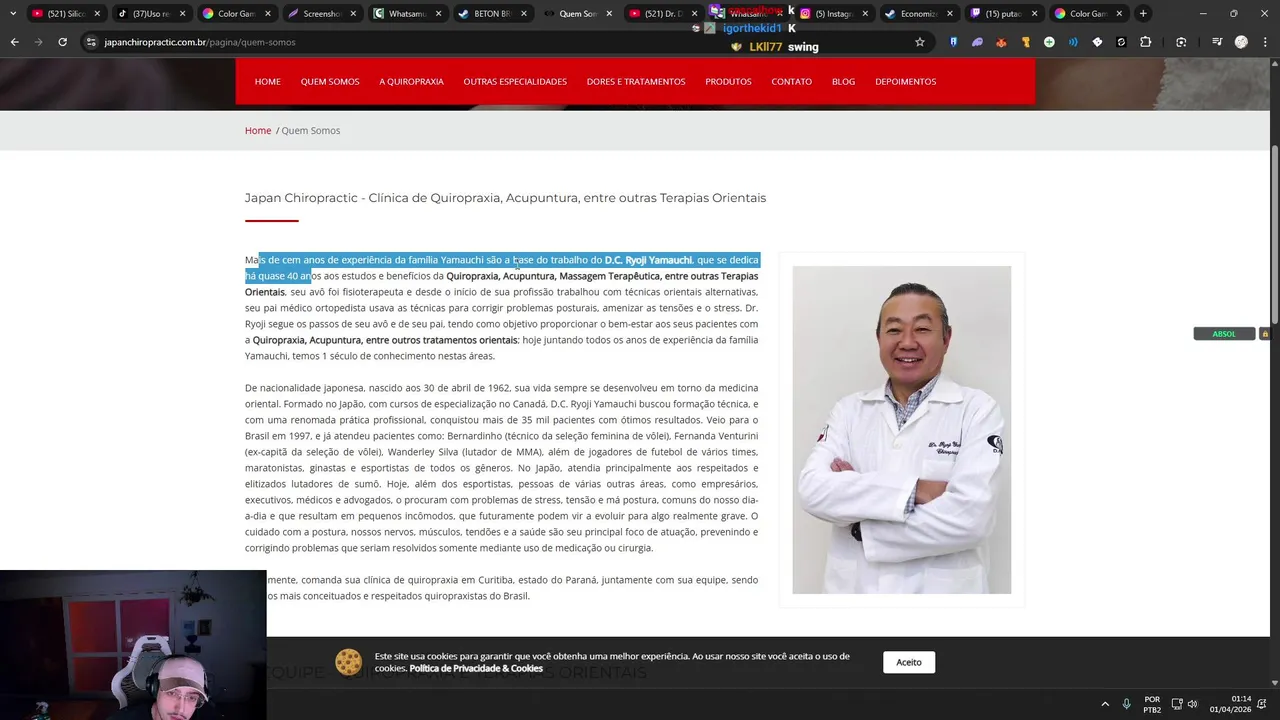Open CONTATO in the navigation bar
Viewport: 1280px width, 720px height.
tap(791, 81)
